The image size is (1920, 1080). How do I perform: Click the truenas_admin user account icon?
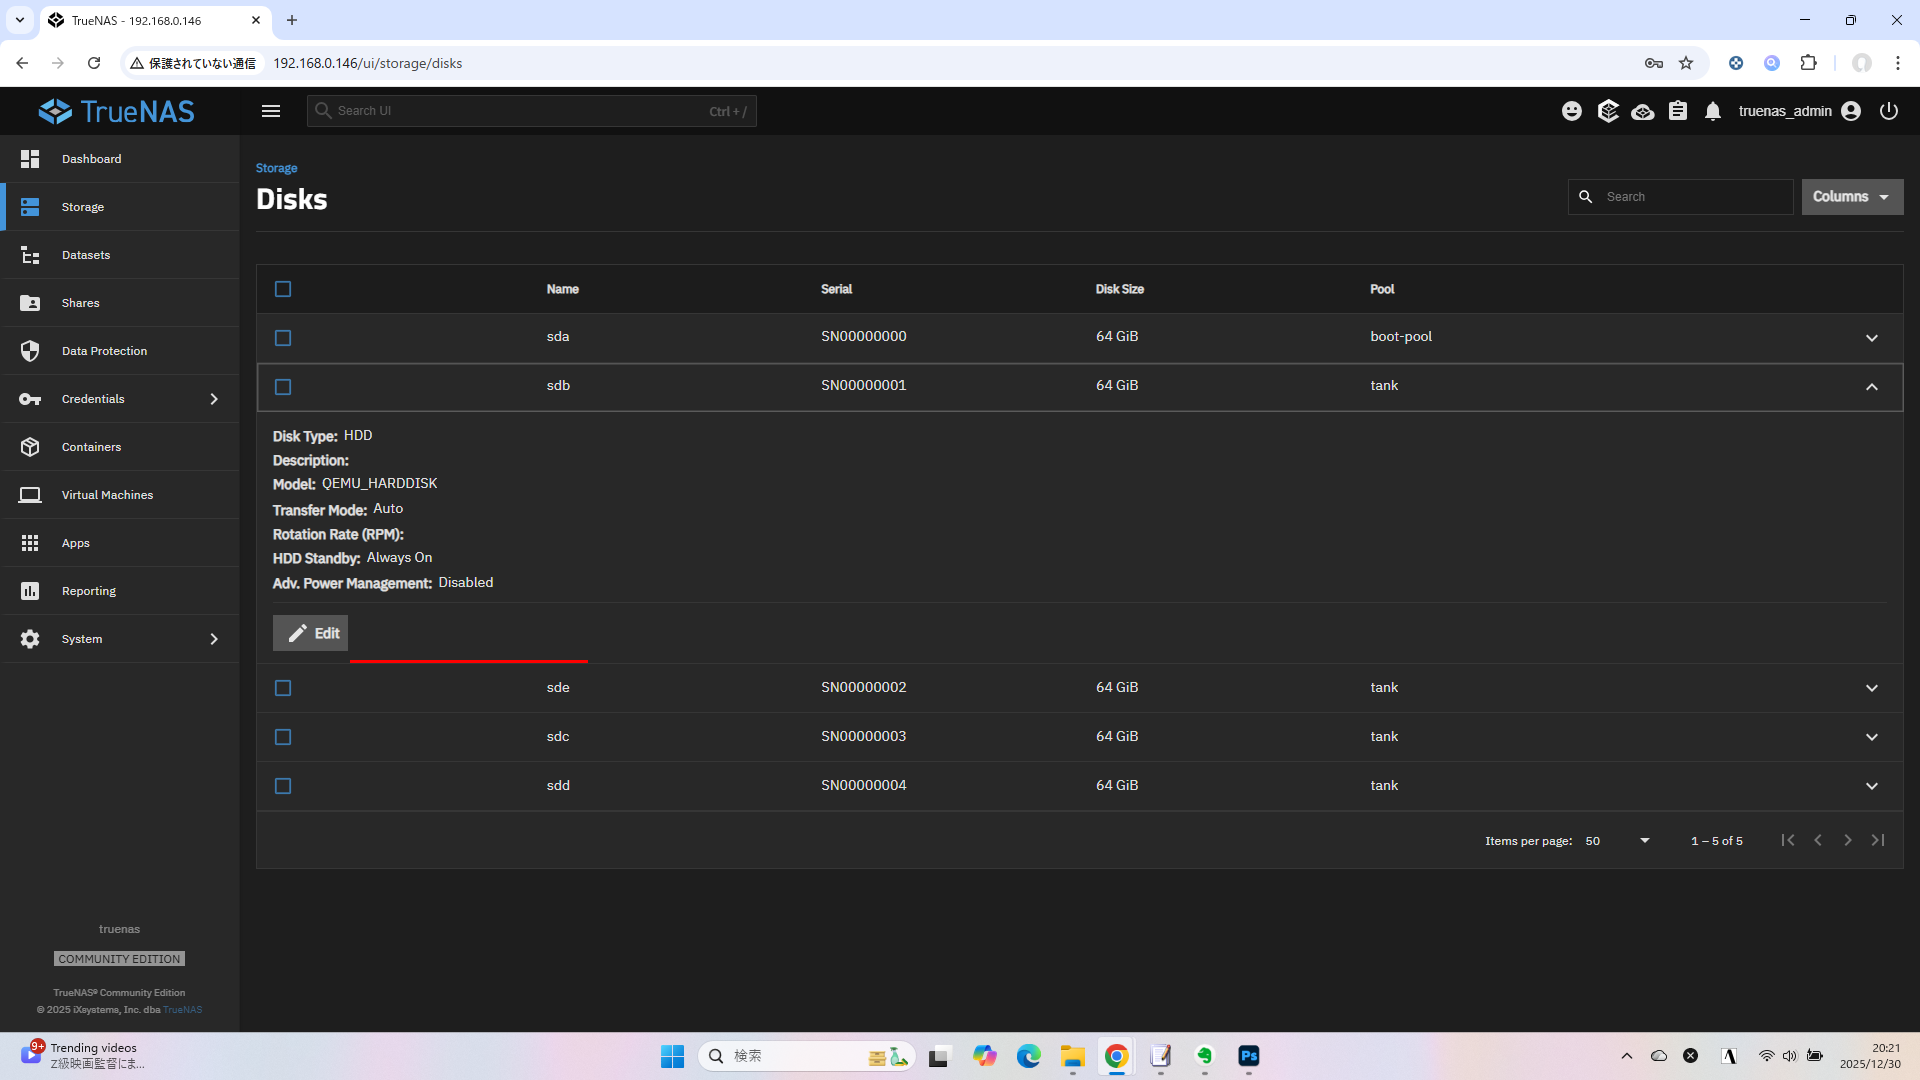click(1851, 111)
